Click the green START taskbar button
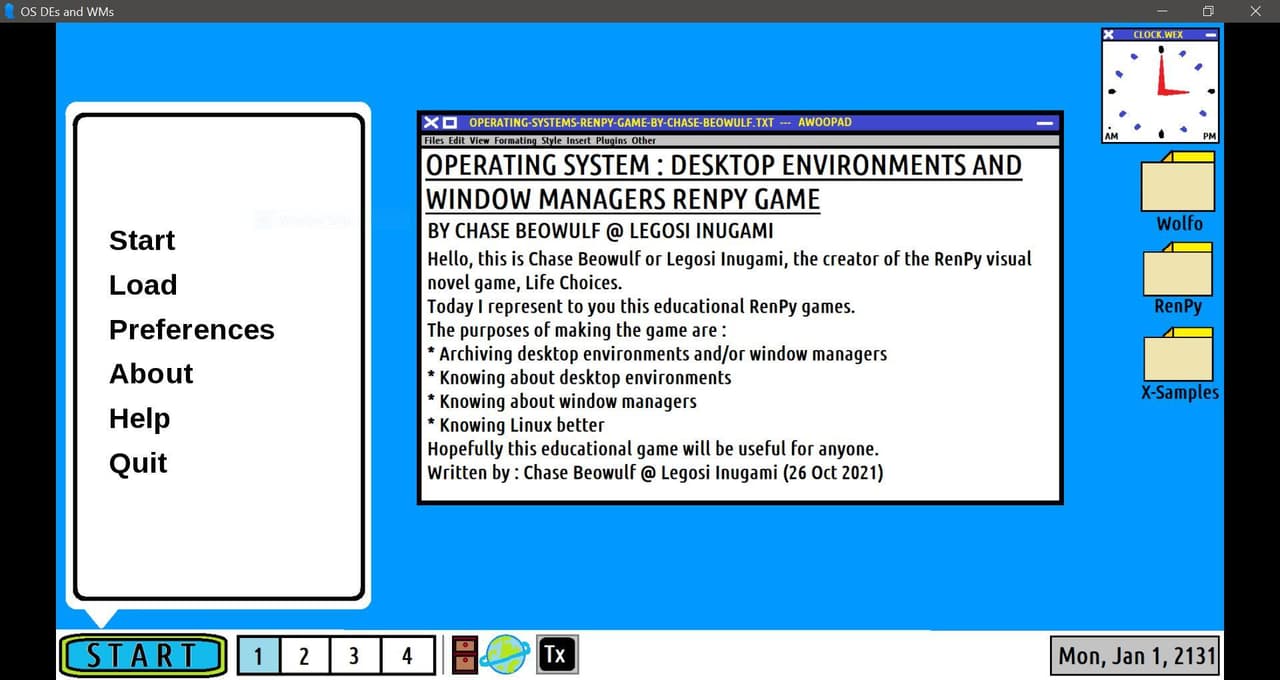Viewport: 1280px width, 680px height. coord(143,656)
